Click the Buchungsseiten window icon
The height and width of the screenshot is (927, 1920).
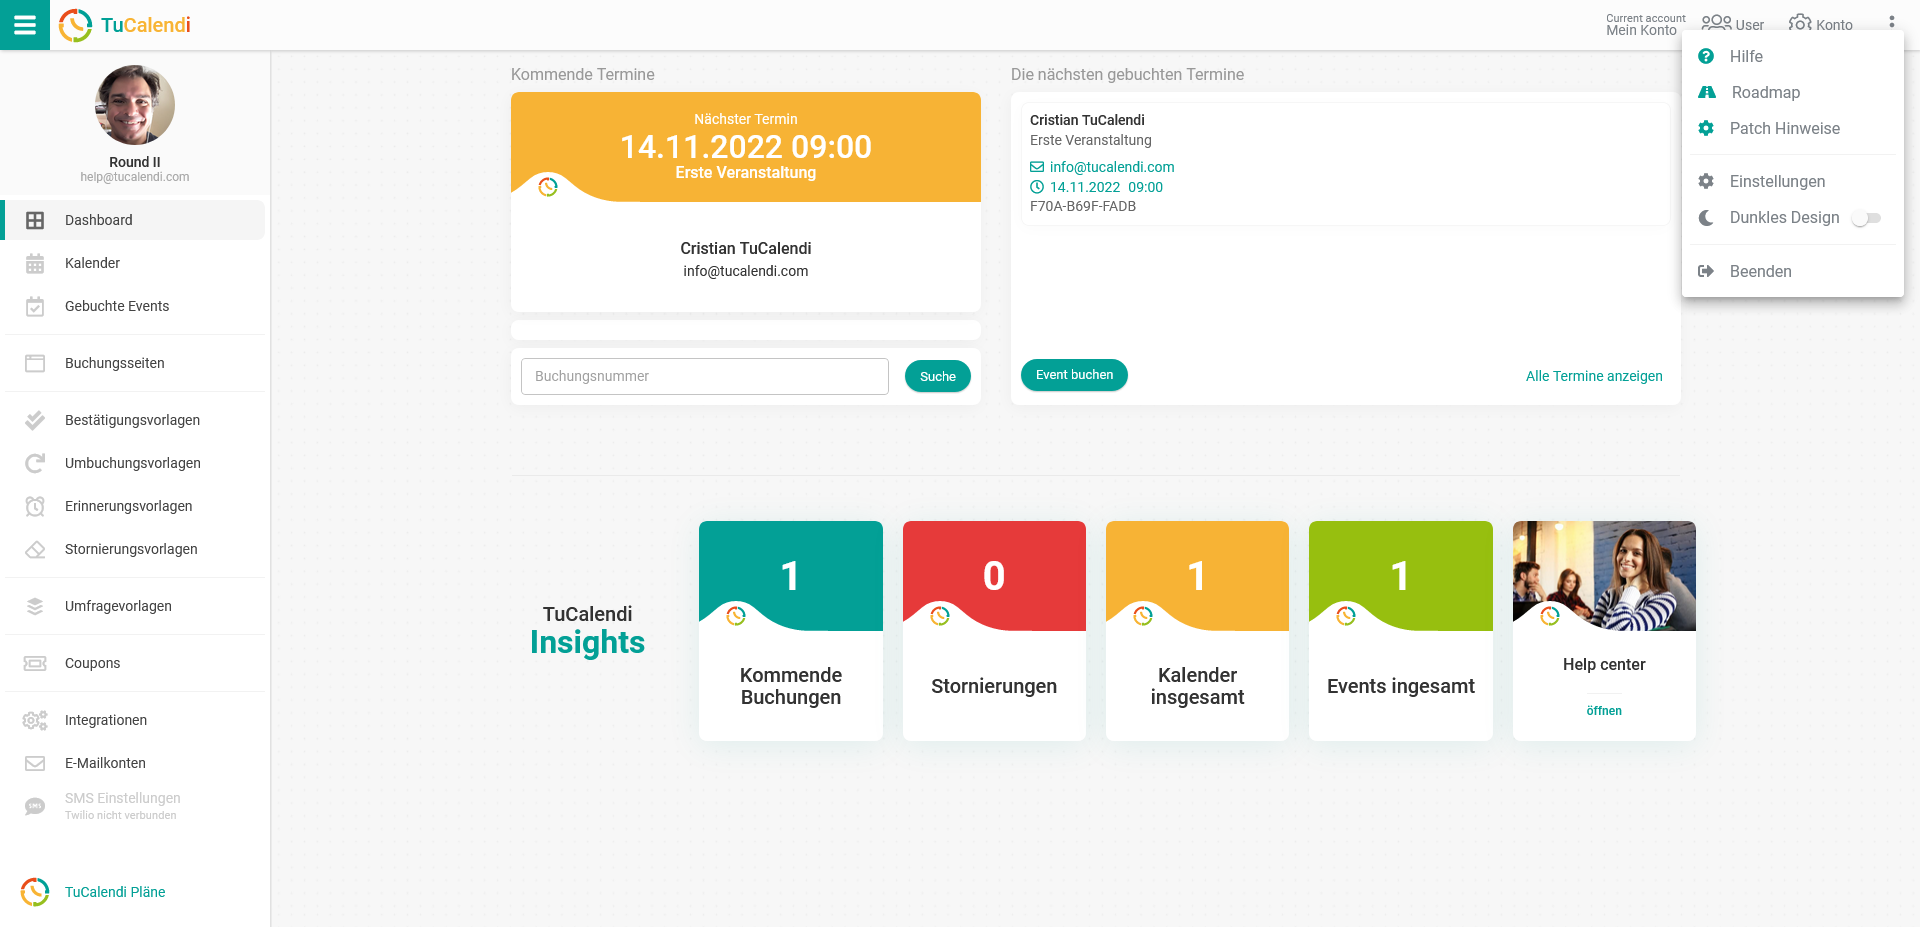pyautogui.click(x=35, y=363)
